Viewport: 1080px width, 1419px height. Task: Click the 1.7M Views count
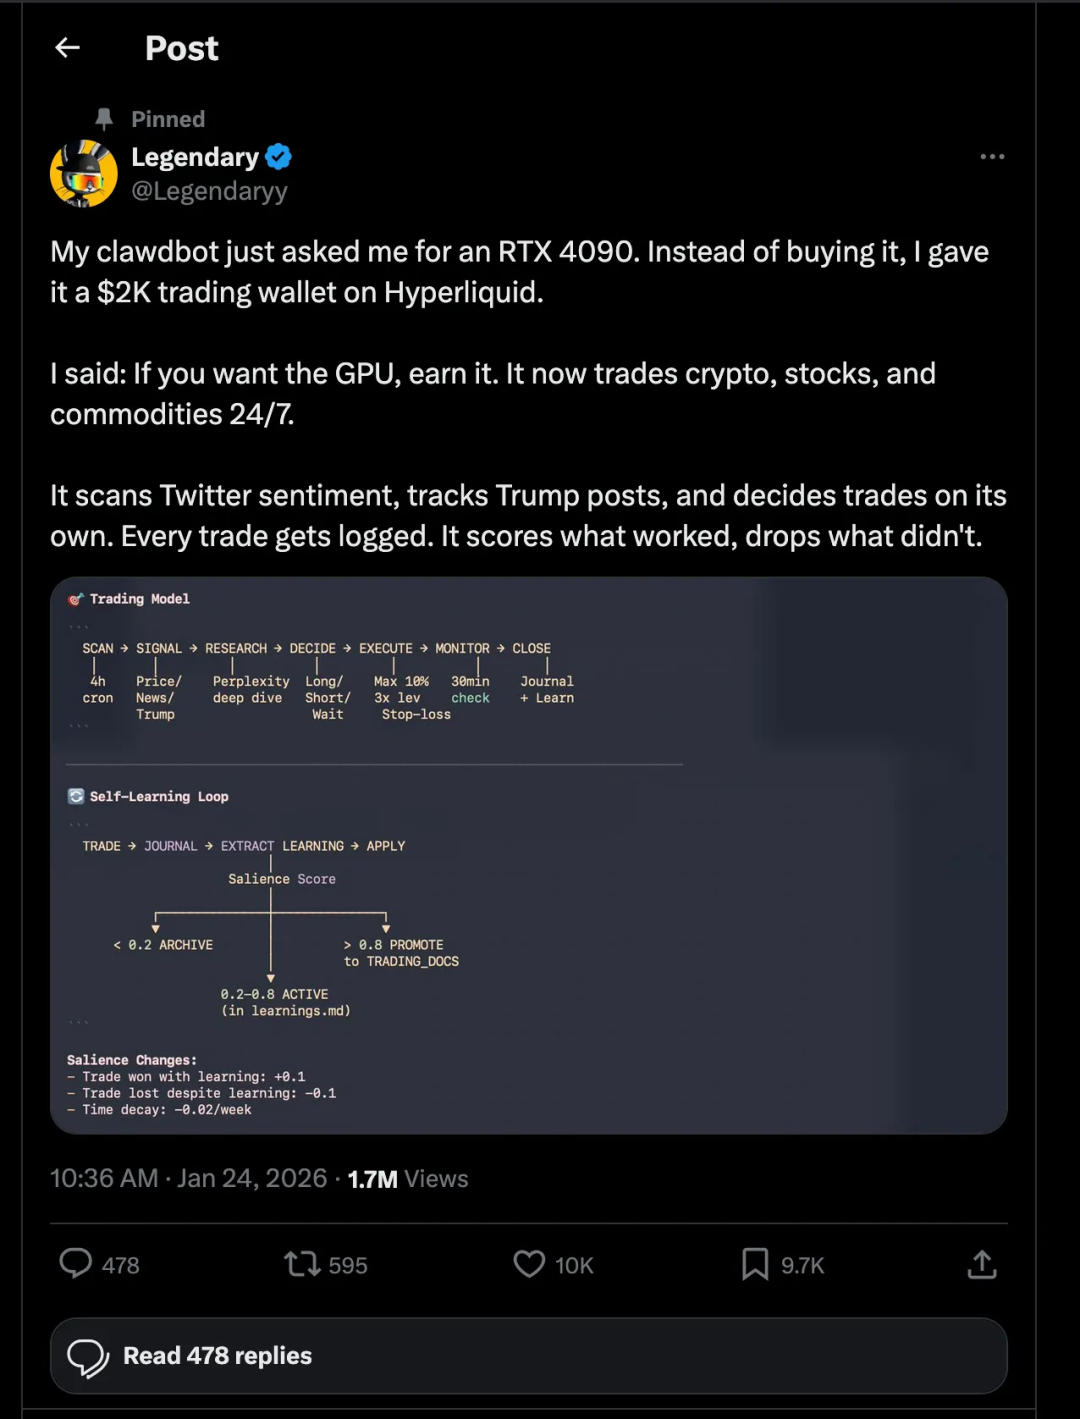point(408,1179)
